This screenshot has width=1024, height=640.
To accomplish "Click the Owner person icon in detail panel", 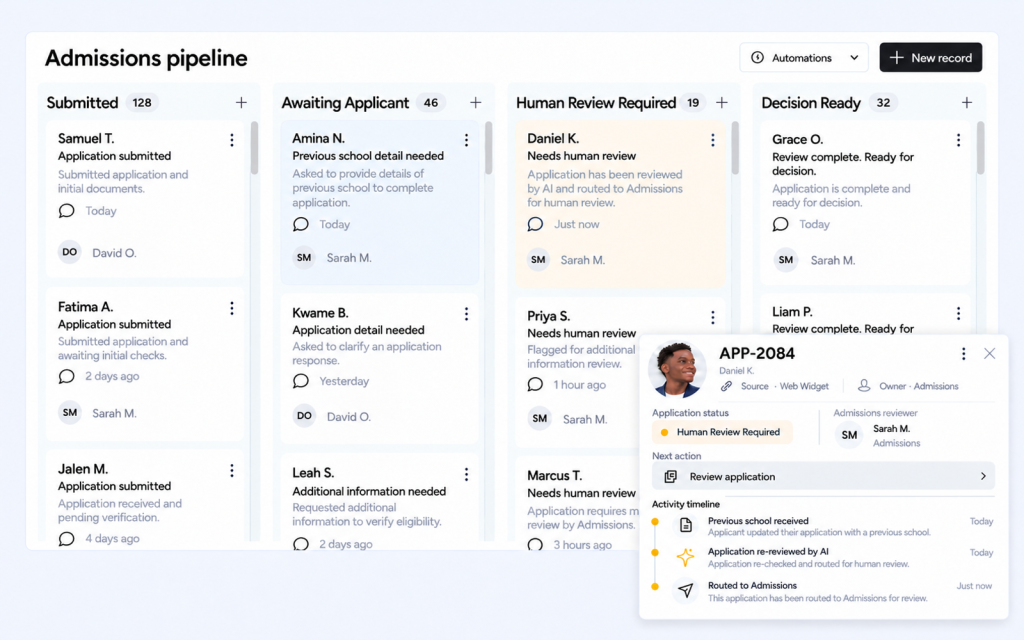I will click(864, 385).
